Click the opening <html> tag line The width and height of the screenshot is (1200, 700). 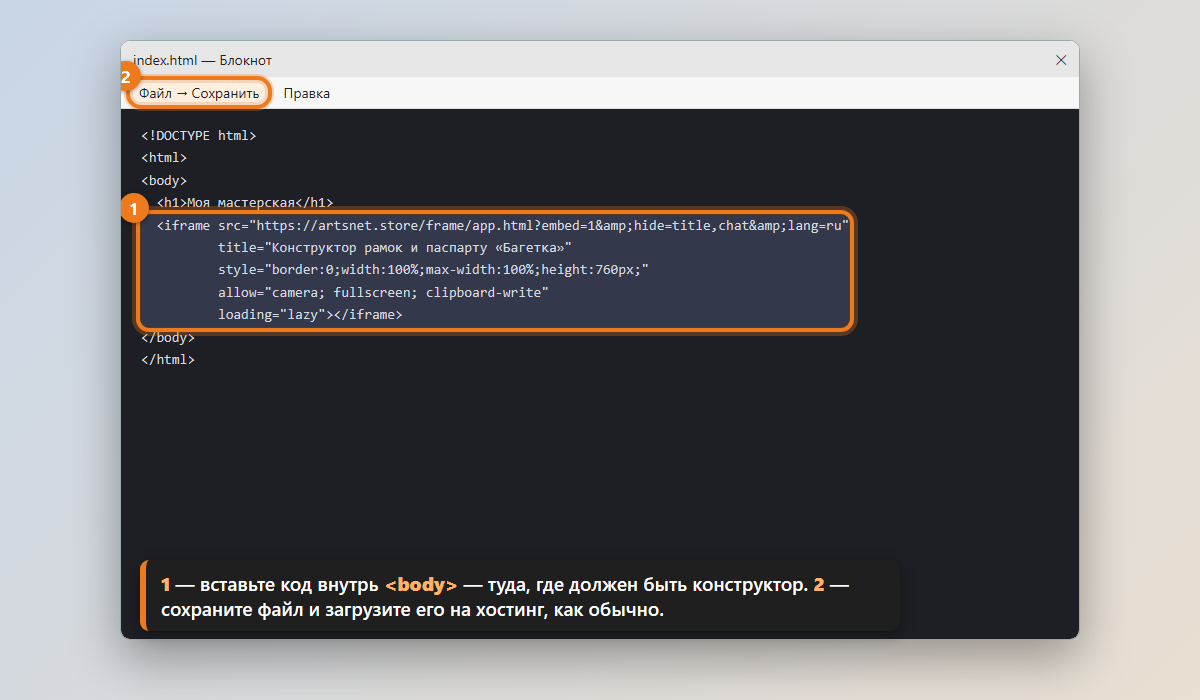pyautogui.click(x=164, y=158)
